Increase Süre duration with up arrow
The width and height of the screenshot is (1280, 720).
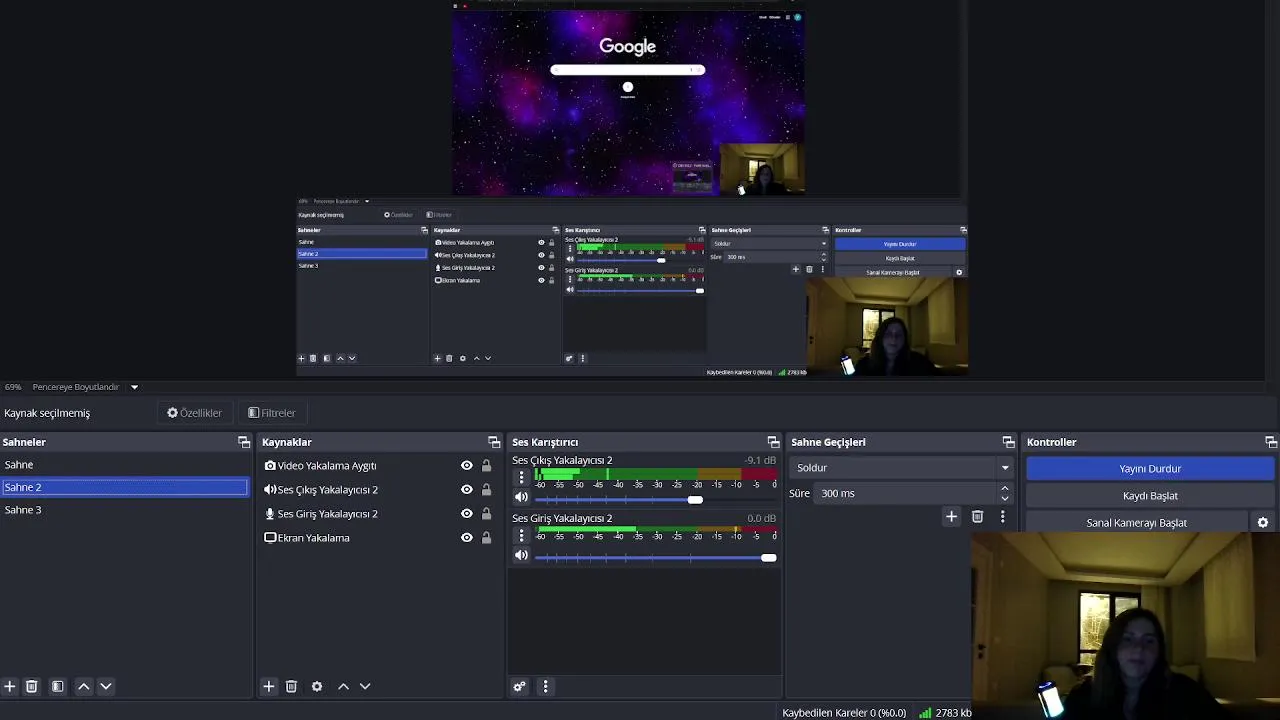click(x=1005, y=488)
